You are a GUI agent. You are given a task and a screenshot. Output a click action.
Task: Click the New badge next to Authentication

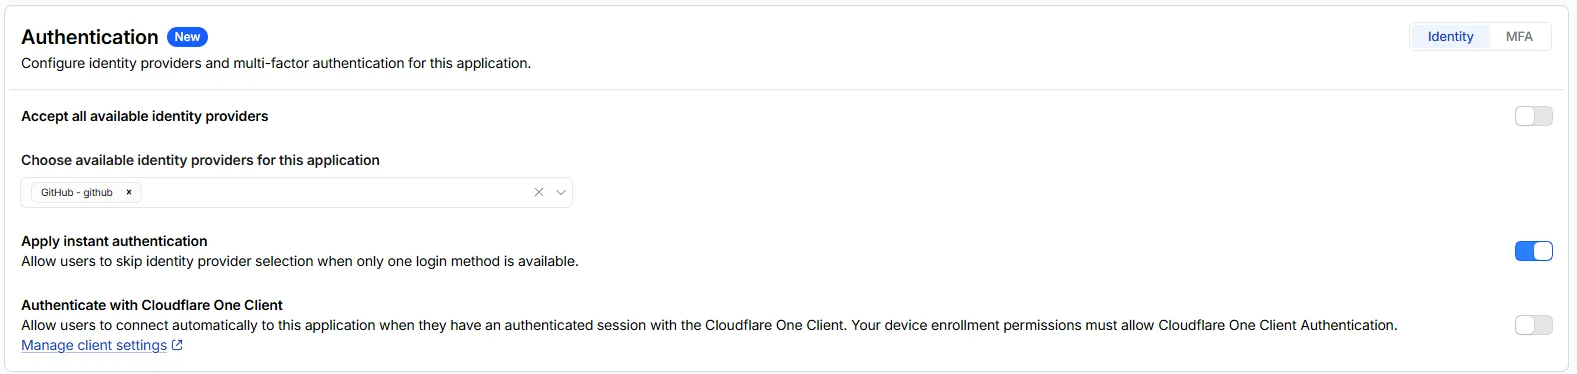[187, 37]
